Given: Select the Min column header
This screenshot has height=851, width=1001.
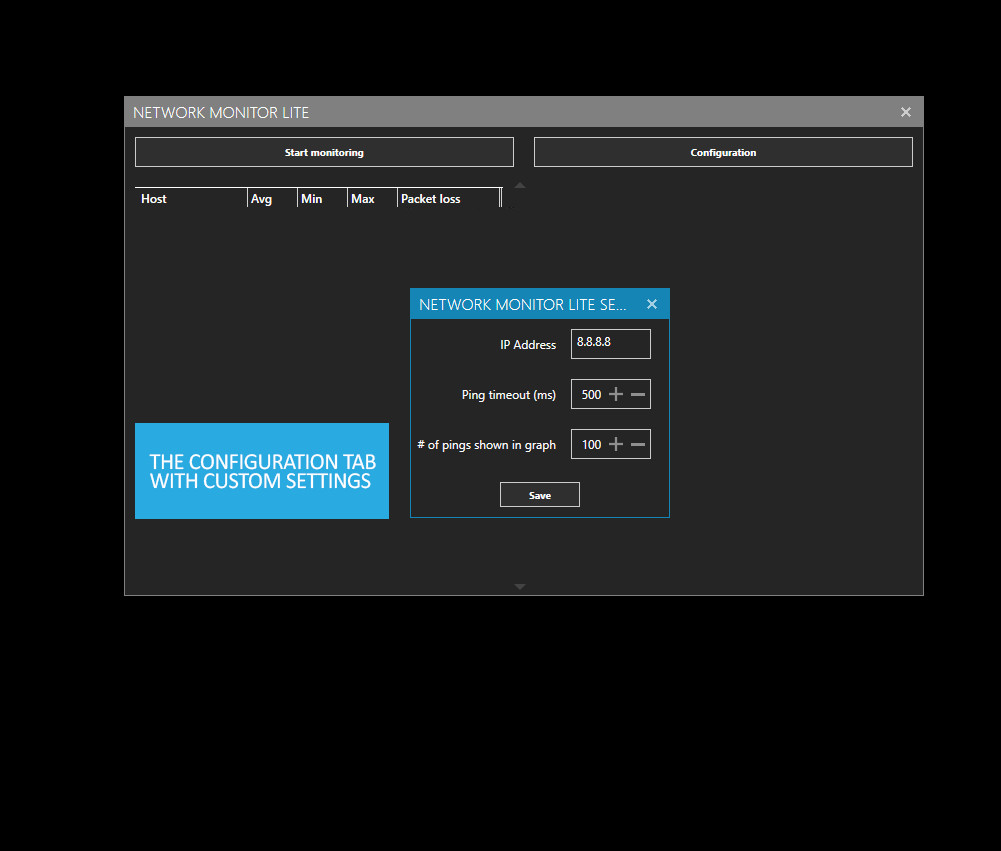Looking at the screenshot, I should (x=321, y=198).
